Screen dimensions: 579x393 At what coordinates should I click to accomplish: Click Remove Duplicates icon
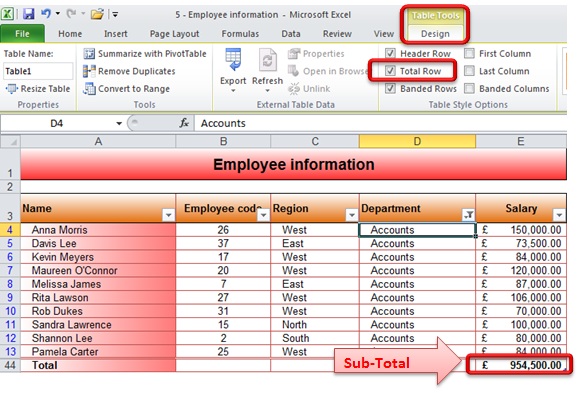(89, 71)
